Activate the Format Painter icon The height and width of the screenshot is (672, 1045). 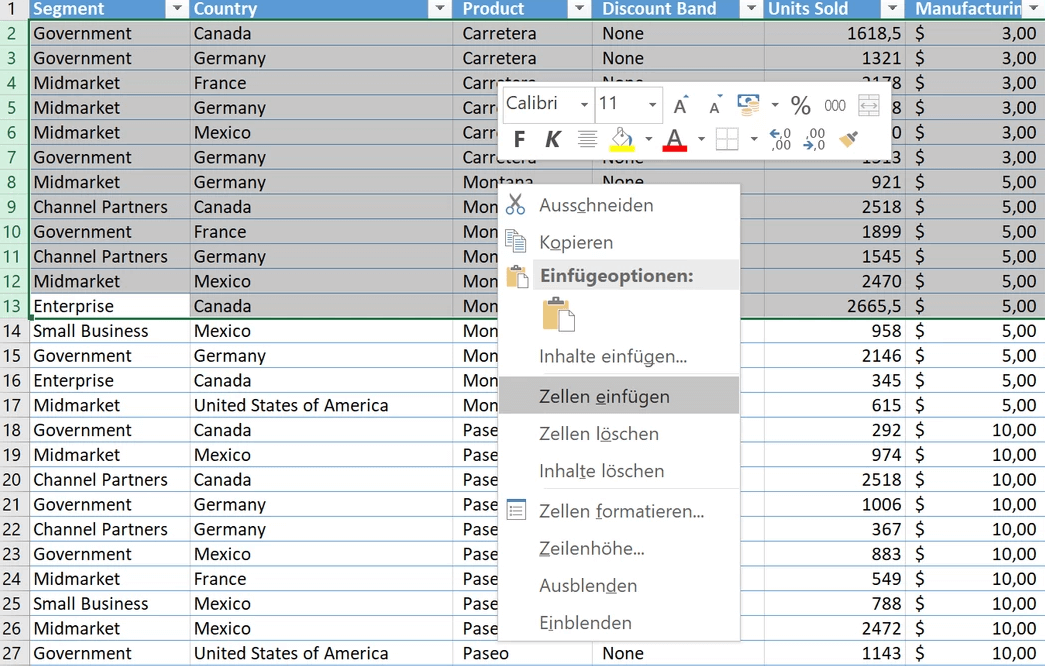pos(848,139)
